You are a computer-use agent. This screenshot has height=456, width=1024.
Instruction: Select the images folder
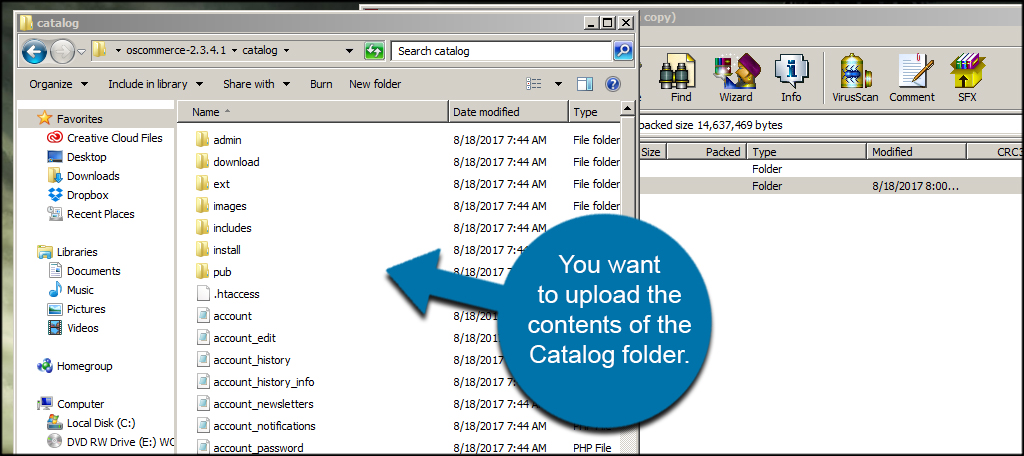click(221, 206)
